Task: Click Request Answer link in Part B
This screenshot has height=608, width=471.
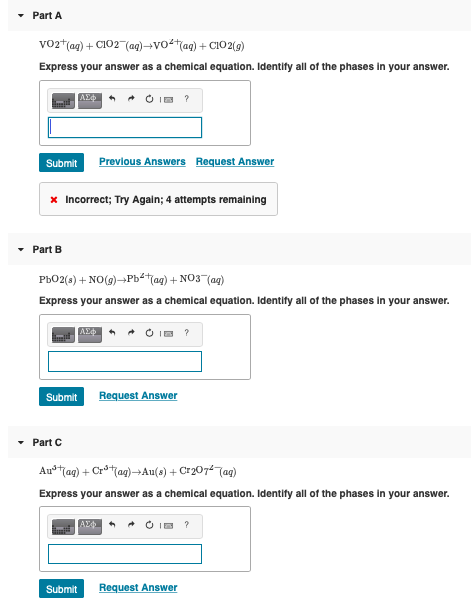Action: click(x=138, y=396)
